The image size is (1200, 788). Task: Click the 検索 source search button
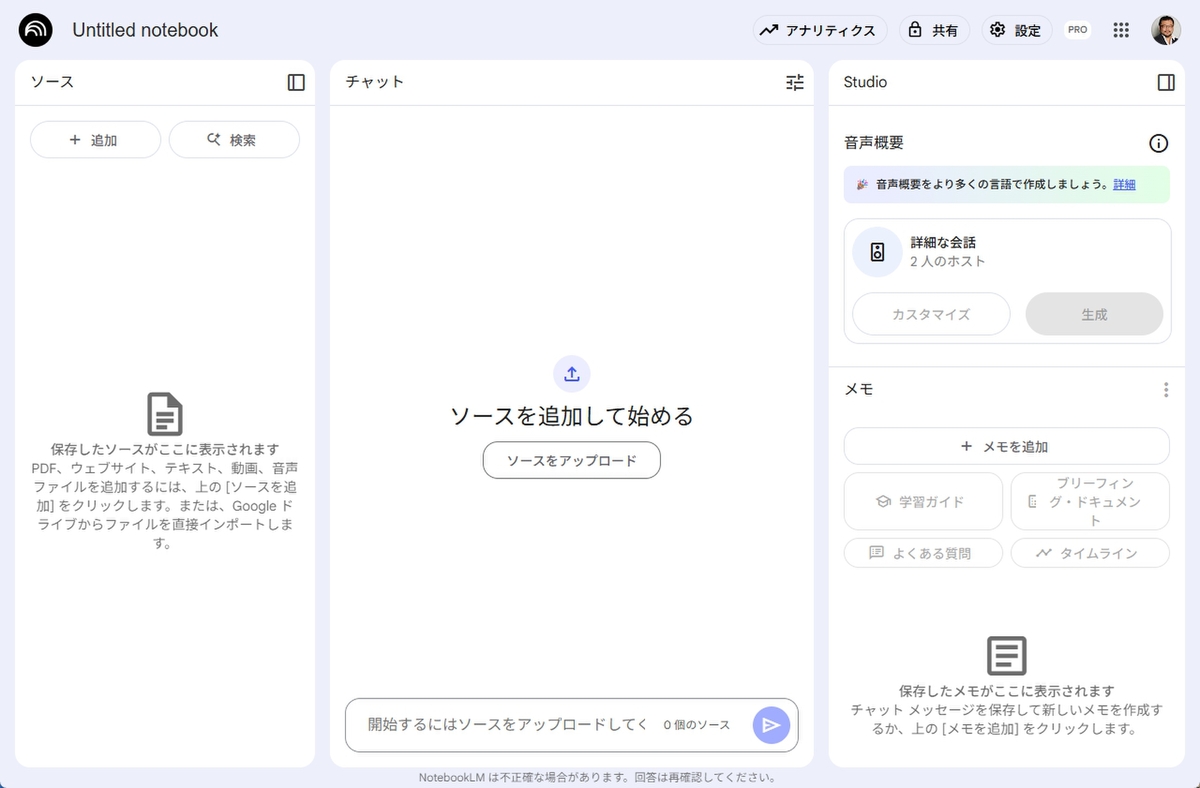click(234, 140)
